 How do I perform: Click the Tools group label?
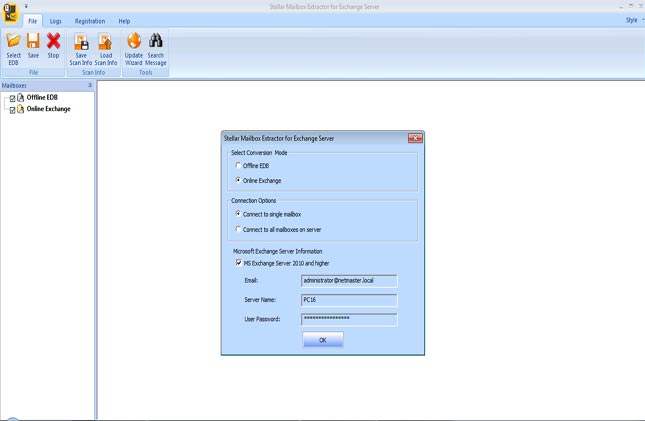point(146,72)
